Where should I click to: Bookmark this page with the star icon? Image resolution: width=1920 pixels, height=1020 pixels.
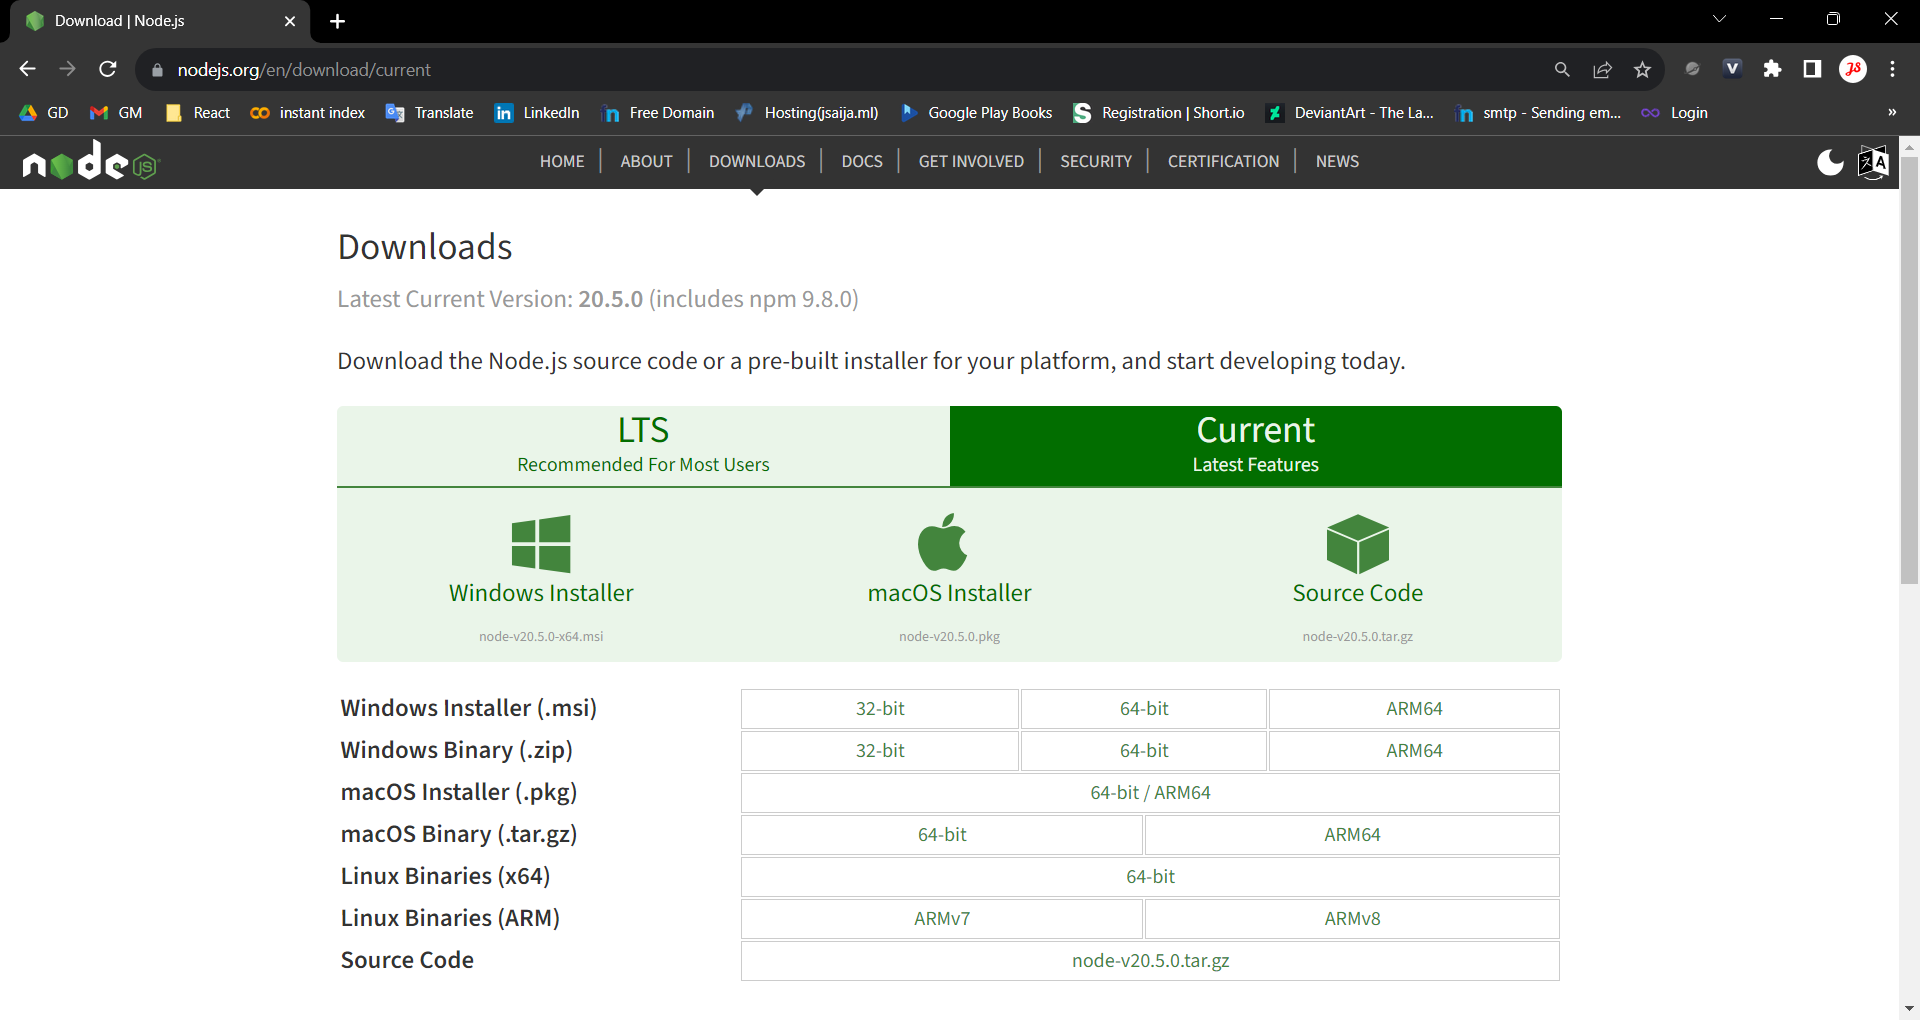pos(1642,69)
